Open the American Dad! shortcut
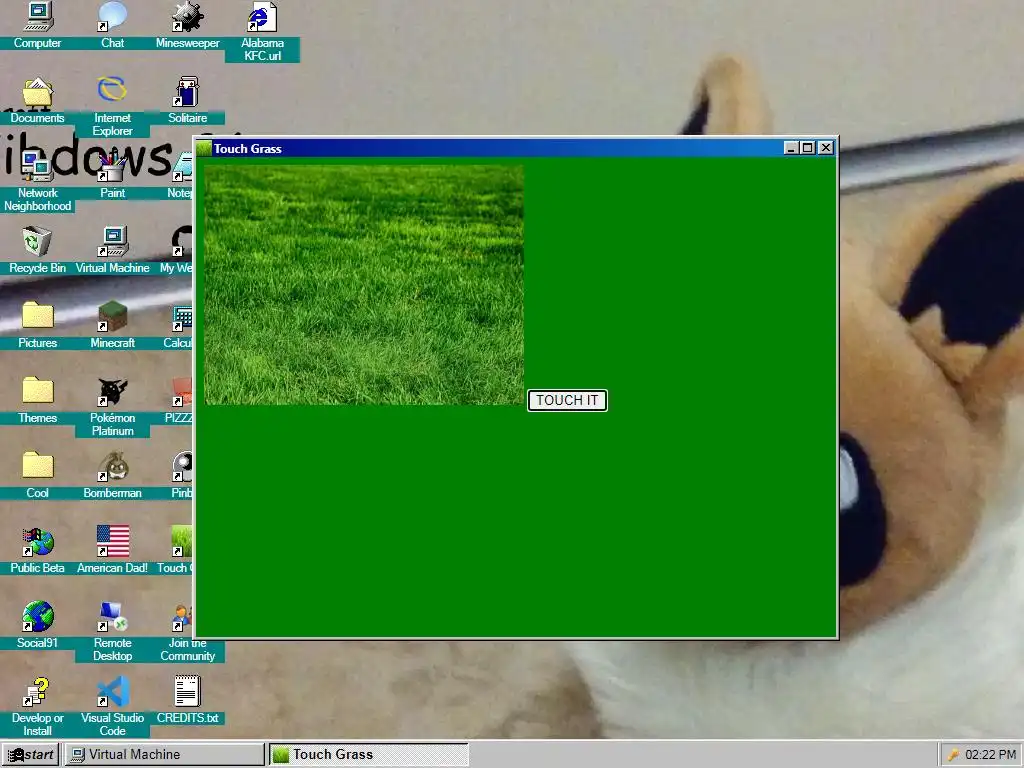 (112, 551)
